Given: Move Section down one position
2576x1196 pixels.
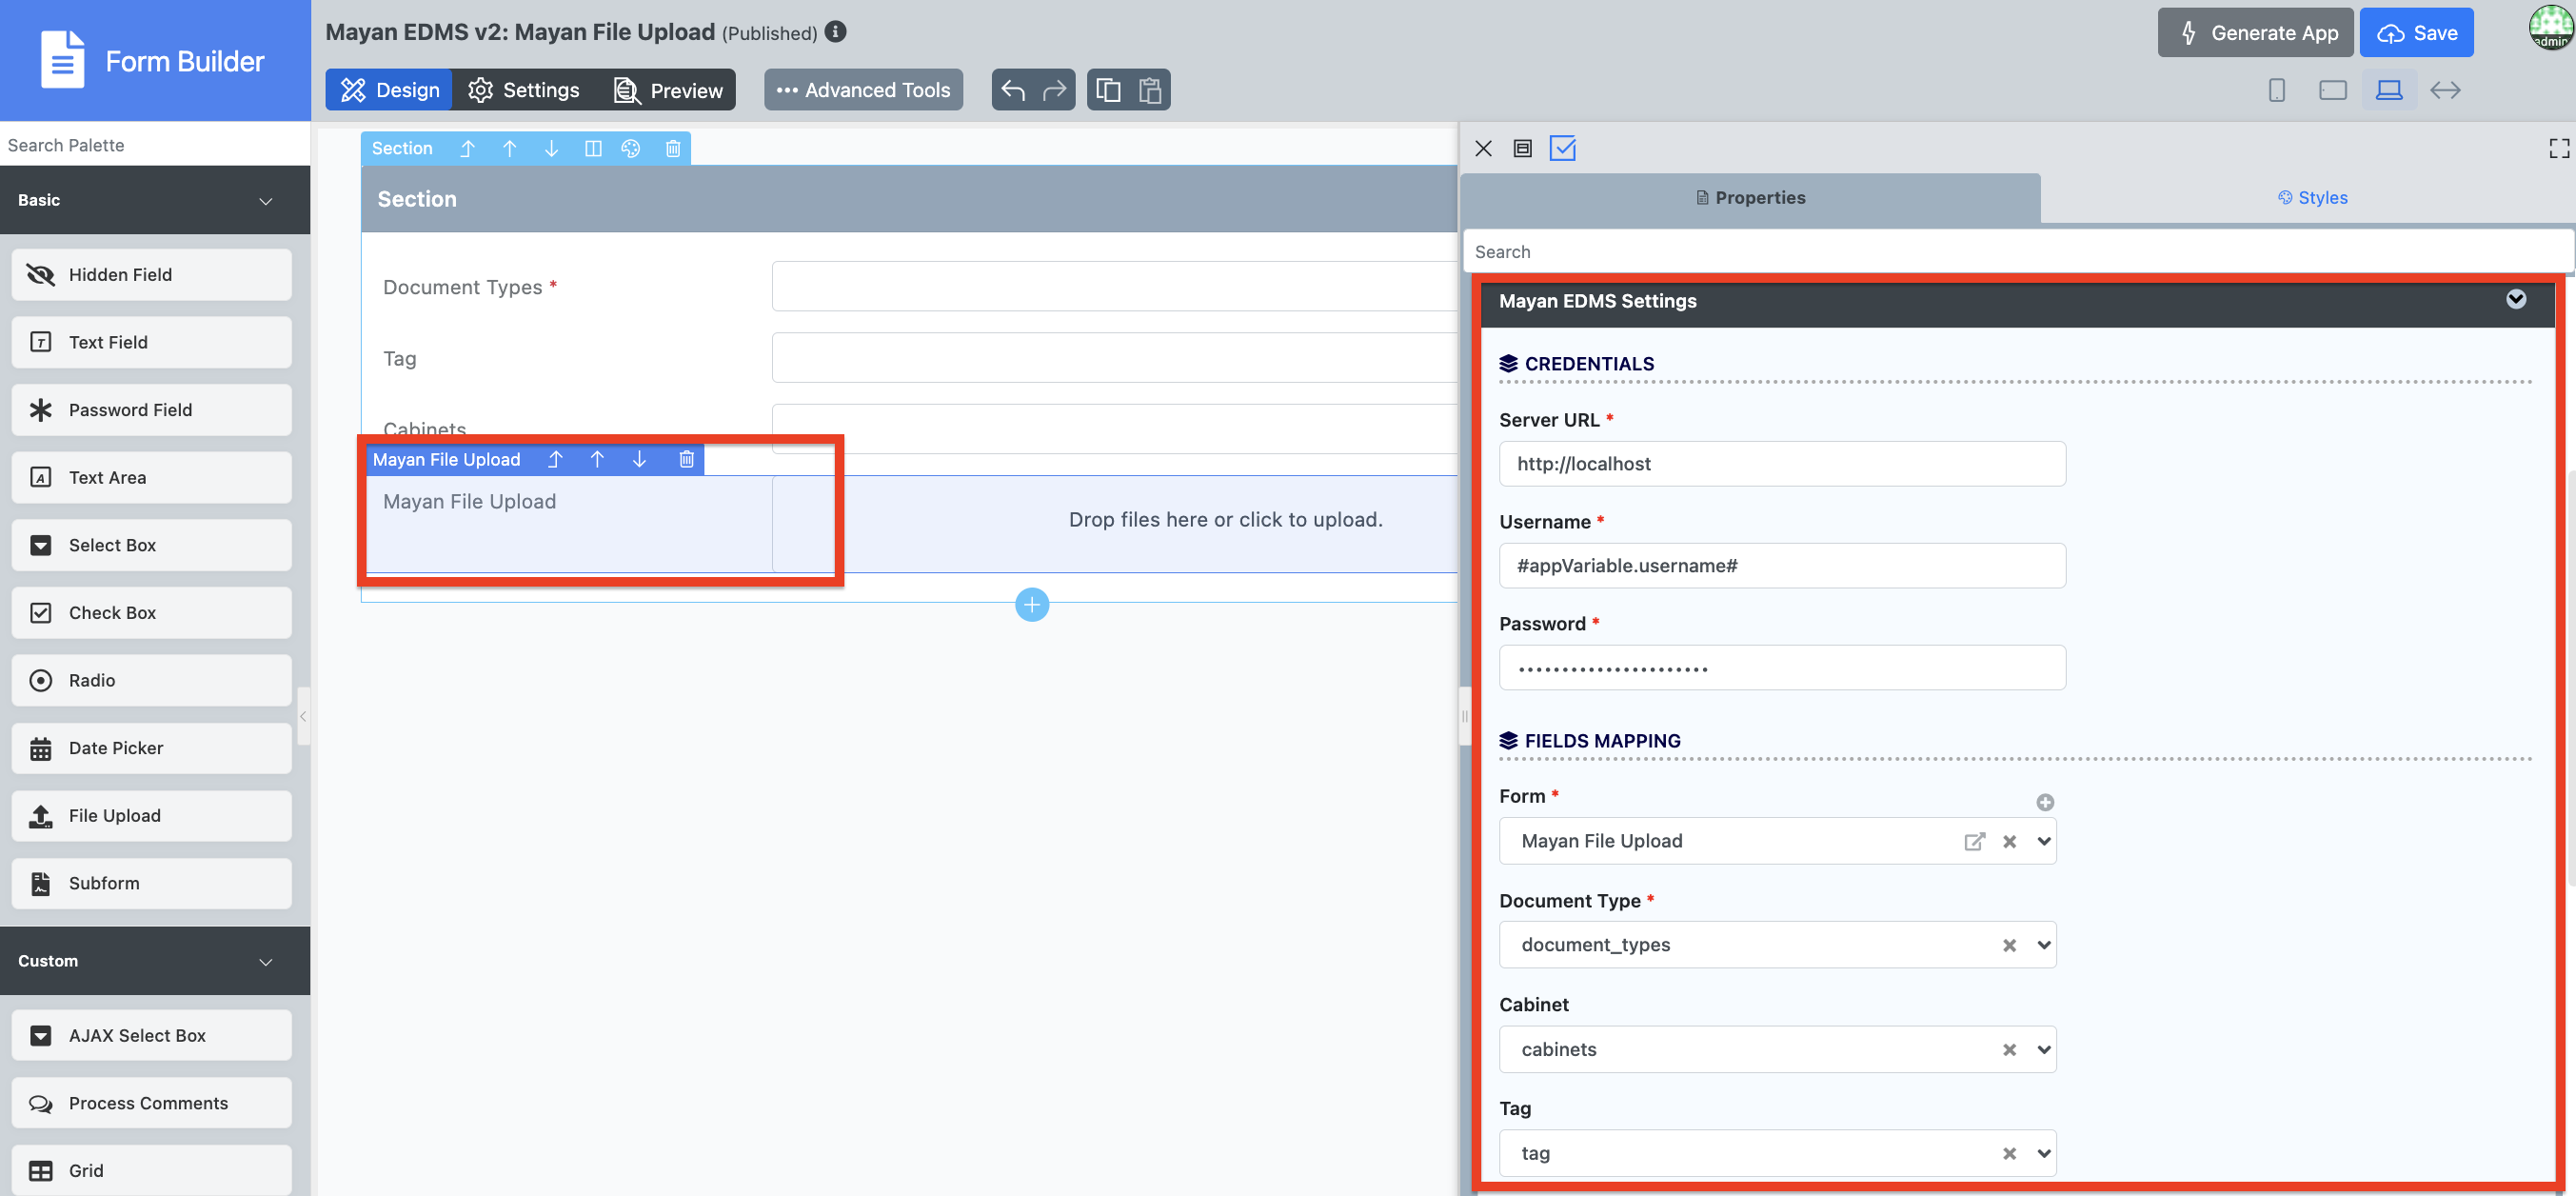Looking at the screenshot, I should coord(551,148).
